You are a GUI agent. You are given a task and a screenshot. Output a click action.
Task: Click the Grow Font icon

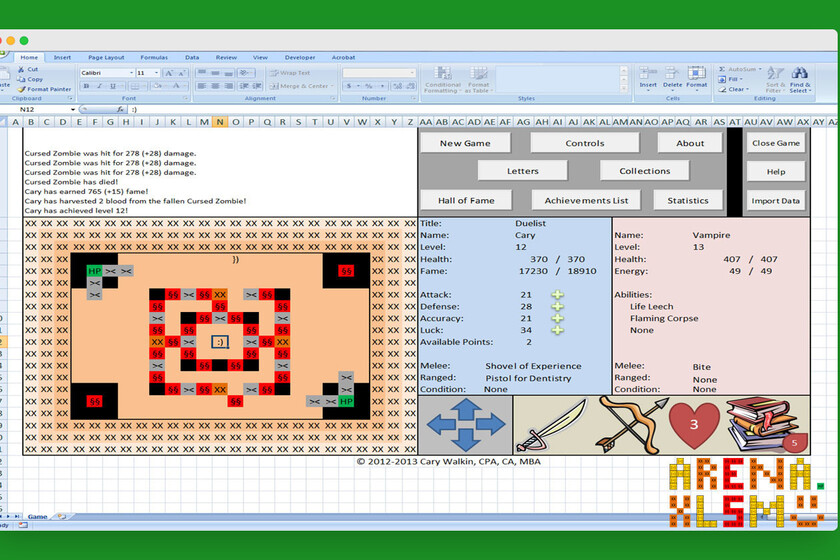169,73
